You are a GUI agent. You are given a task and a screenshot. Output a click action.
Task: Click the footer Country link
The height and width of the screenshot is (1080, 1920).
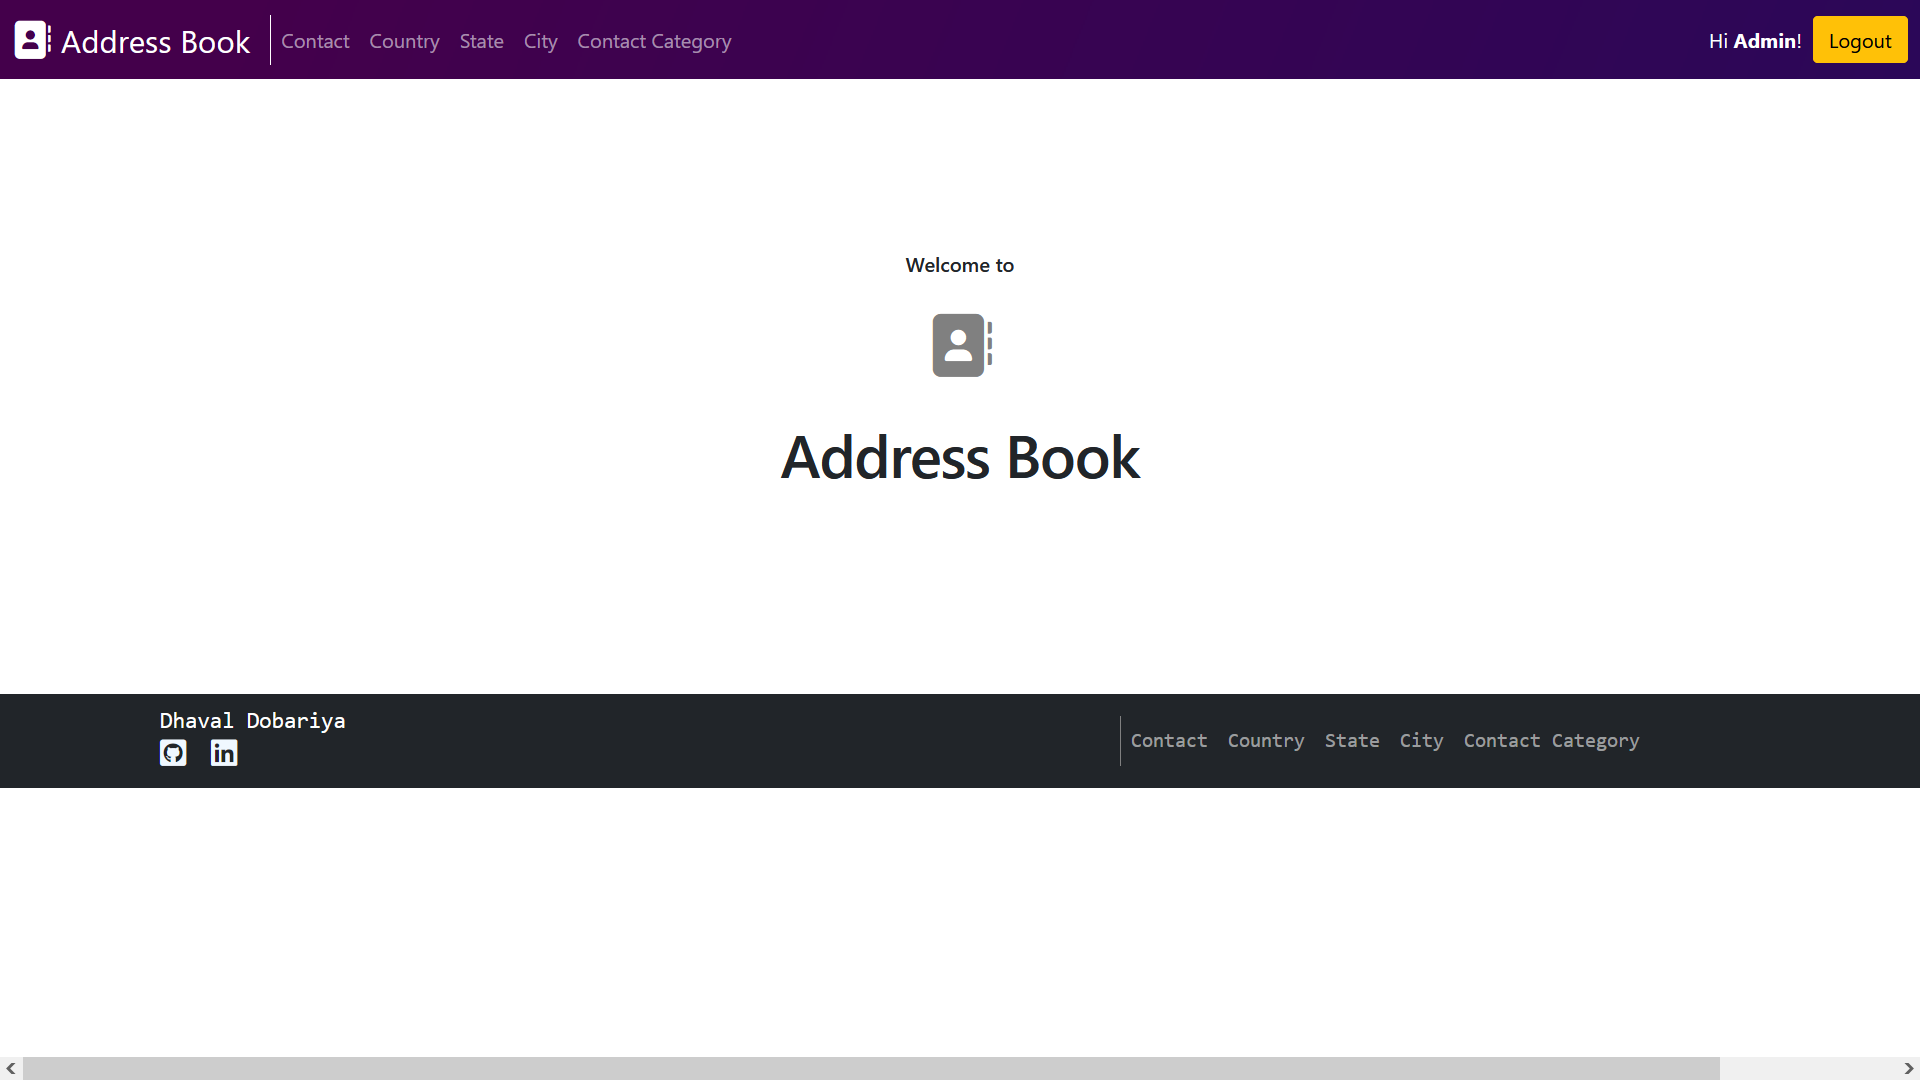1265,741
